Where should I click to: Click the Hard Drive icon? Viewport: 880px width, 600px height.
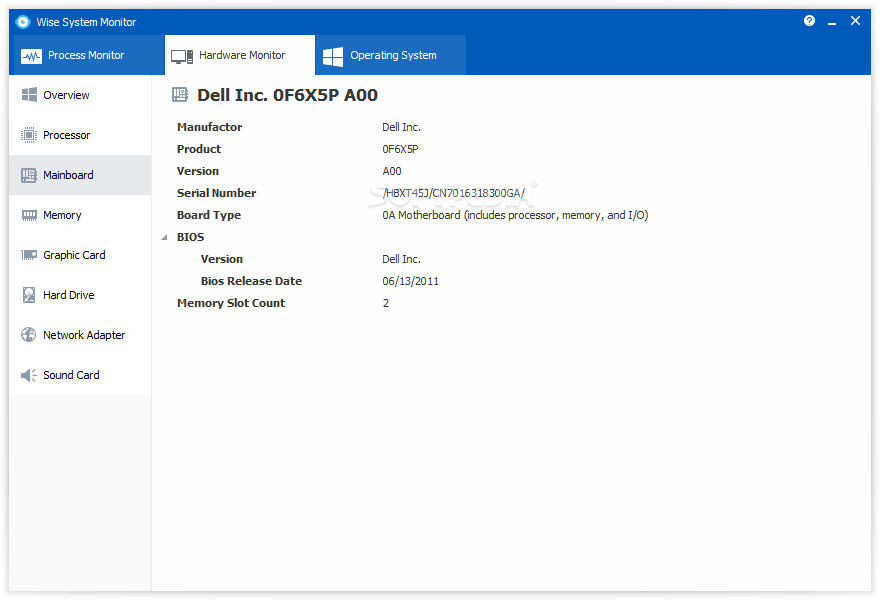pos(29,295)
